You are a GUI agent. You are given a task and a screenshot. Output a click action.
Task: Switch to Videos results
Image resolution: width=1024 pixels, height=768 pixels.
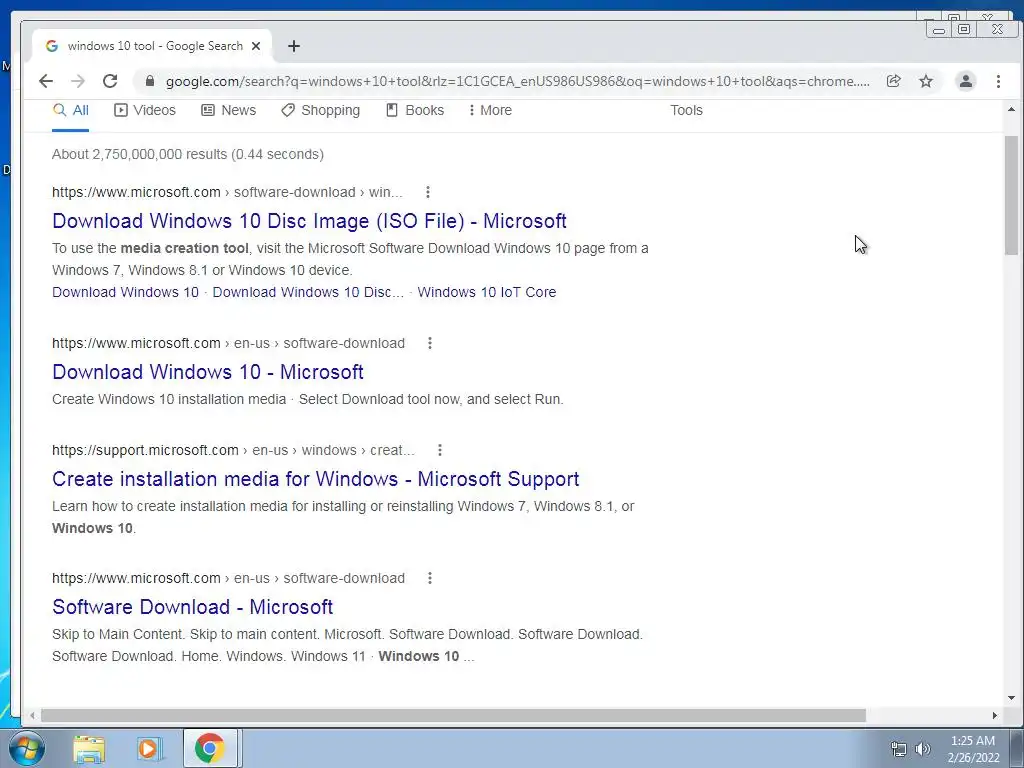(x=145, y=110)
